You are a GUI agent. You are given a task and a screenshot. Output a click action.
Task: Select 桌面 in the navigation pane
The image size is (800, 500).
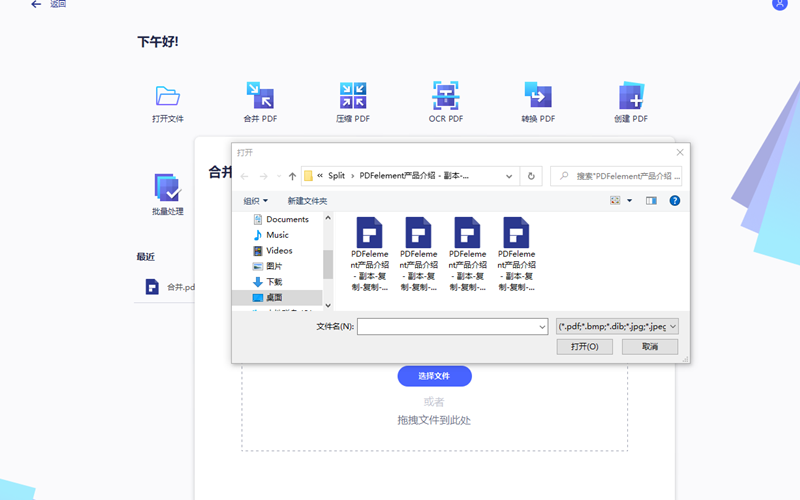pos(273,297)
